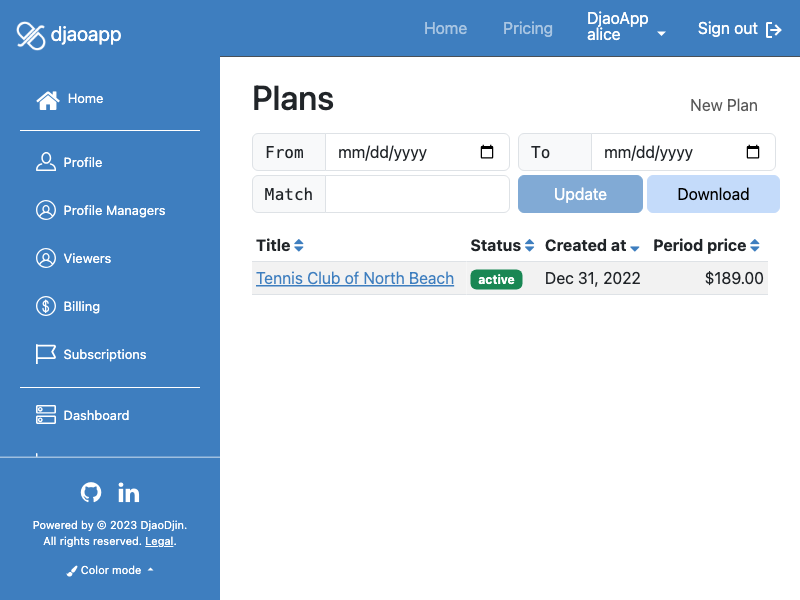Open the Tennis Club of North Beach plan

click(x=355, y=278)
